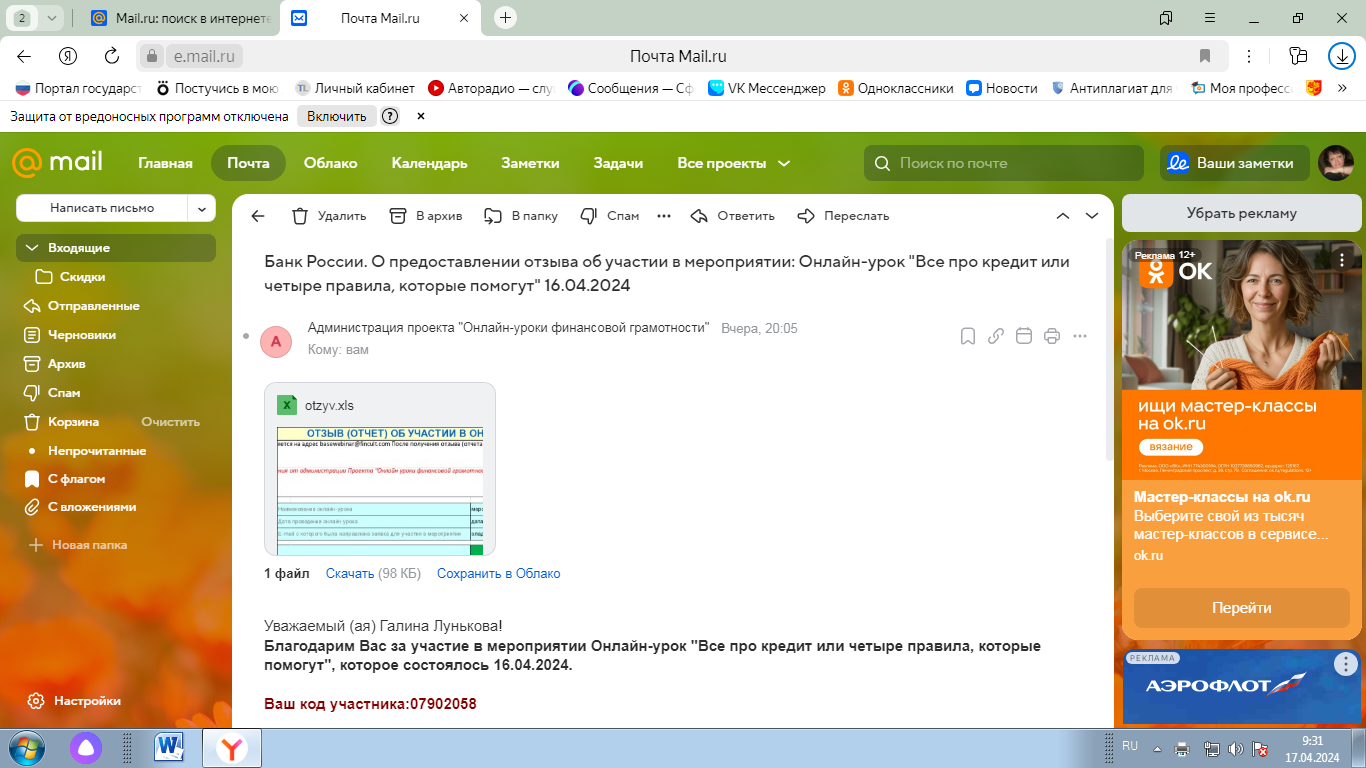Click the Mail.ru logo
Screen dimensions: 1366x768
57,163
